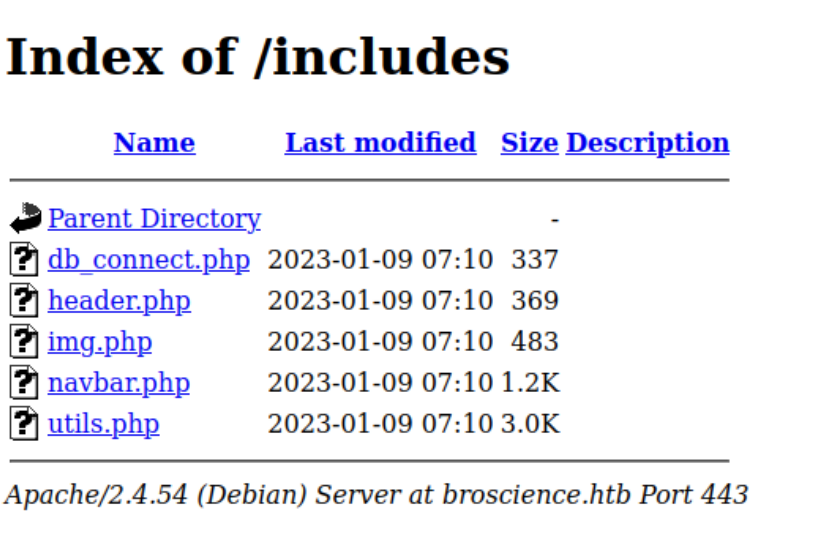The image size is (814, 534).
Task: Click the "Index of /includes" page heading
Action: pos(258,57)
